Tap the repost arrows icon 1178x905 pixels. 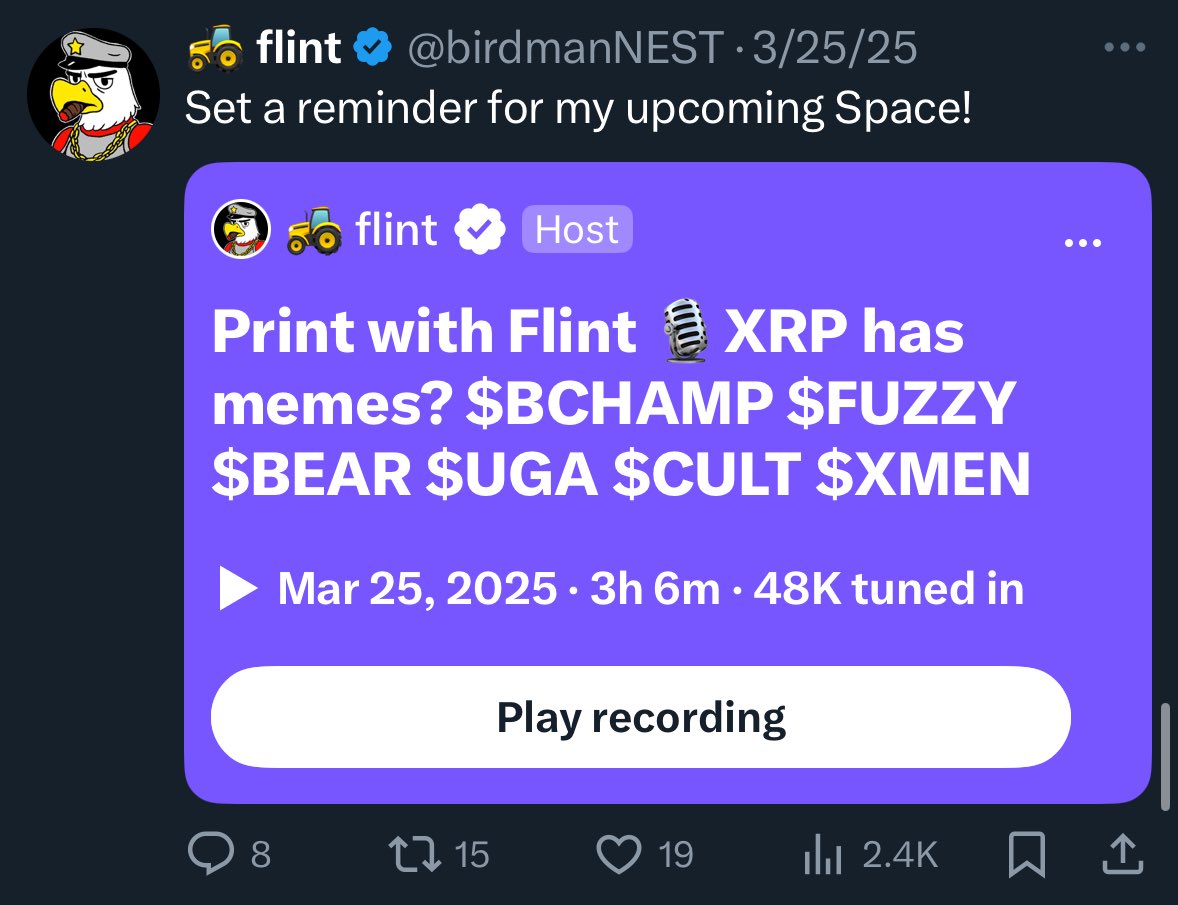[414, 855]
